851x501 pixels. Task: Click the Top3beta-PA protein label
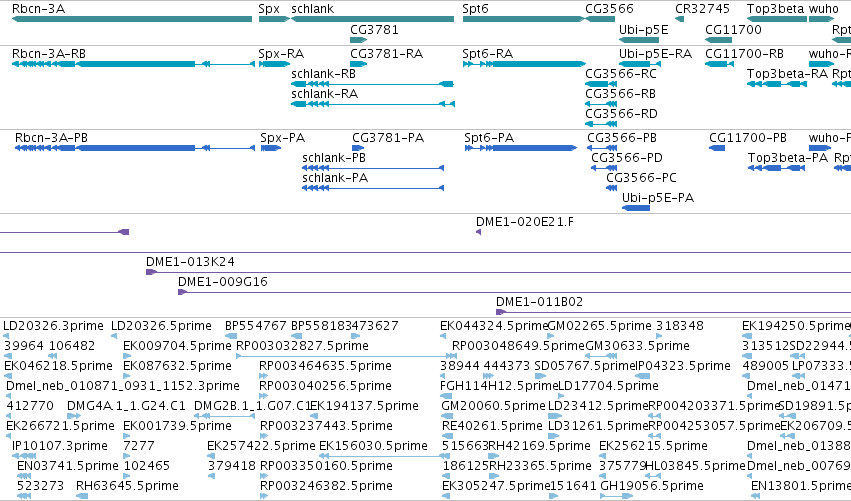(x=788, y=158)
